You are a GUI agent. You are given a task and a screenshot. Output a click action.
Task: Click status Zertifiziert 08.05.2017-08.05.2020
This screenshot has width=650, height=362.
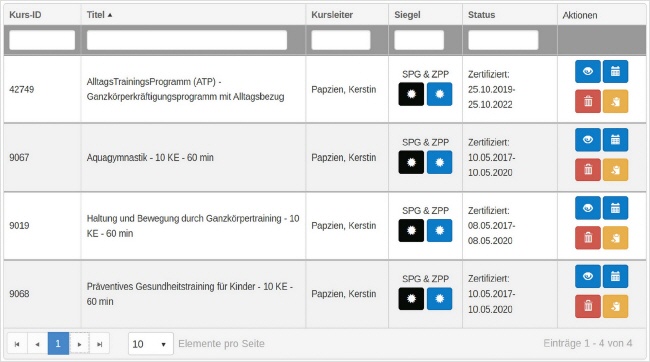point(492,226)
